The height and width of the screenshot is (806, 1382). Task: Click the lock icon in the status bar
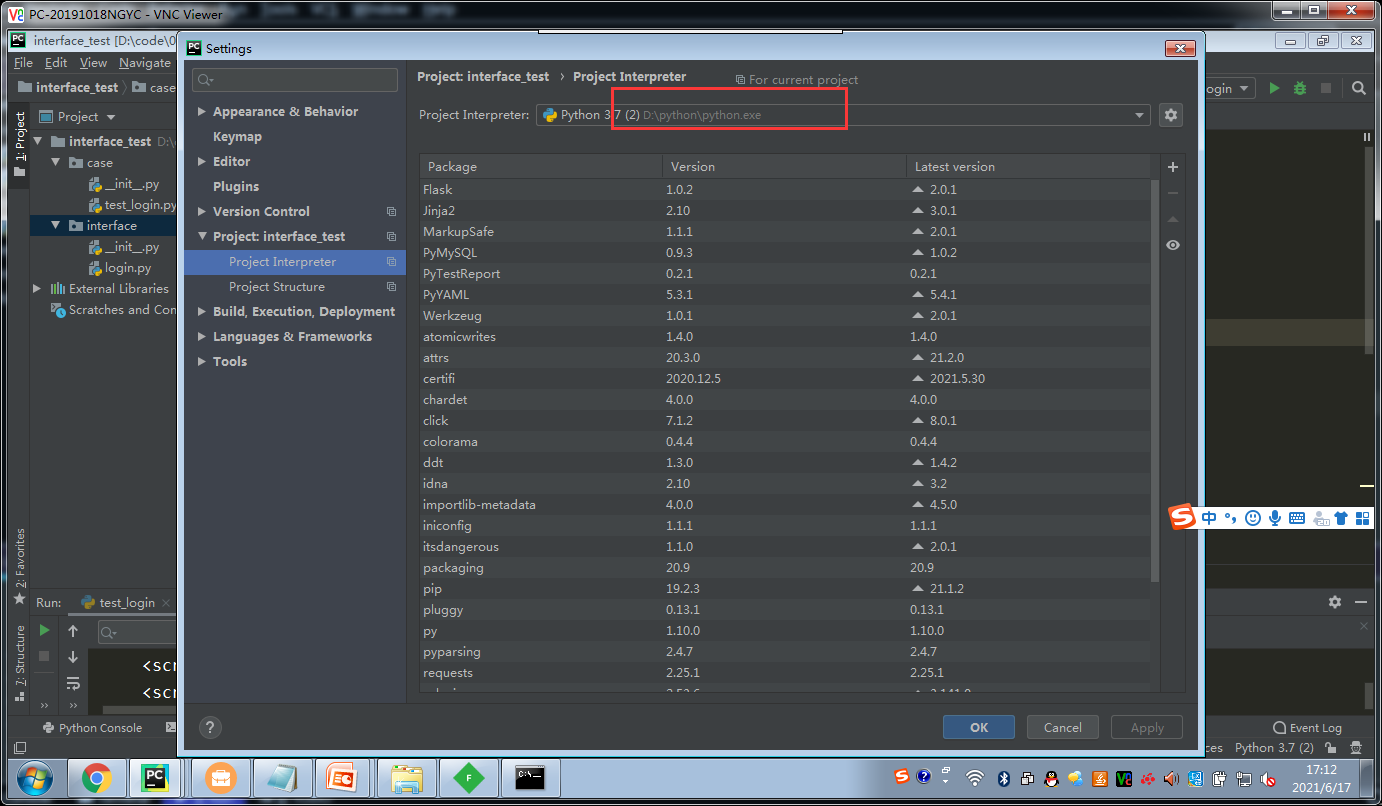(x=1329, y=748)
